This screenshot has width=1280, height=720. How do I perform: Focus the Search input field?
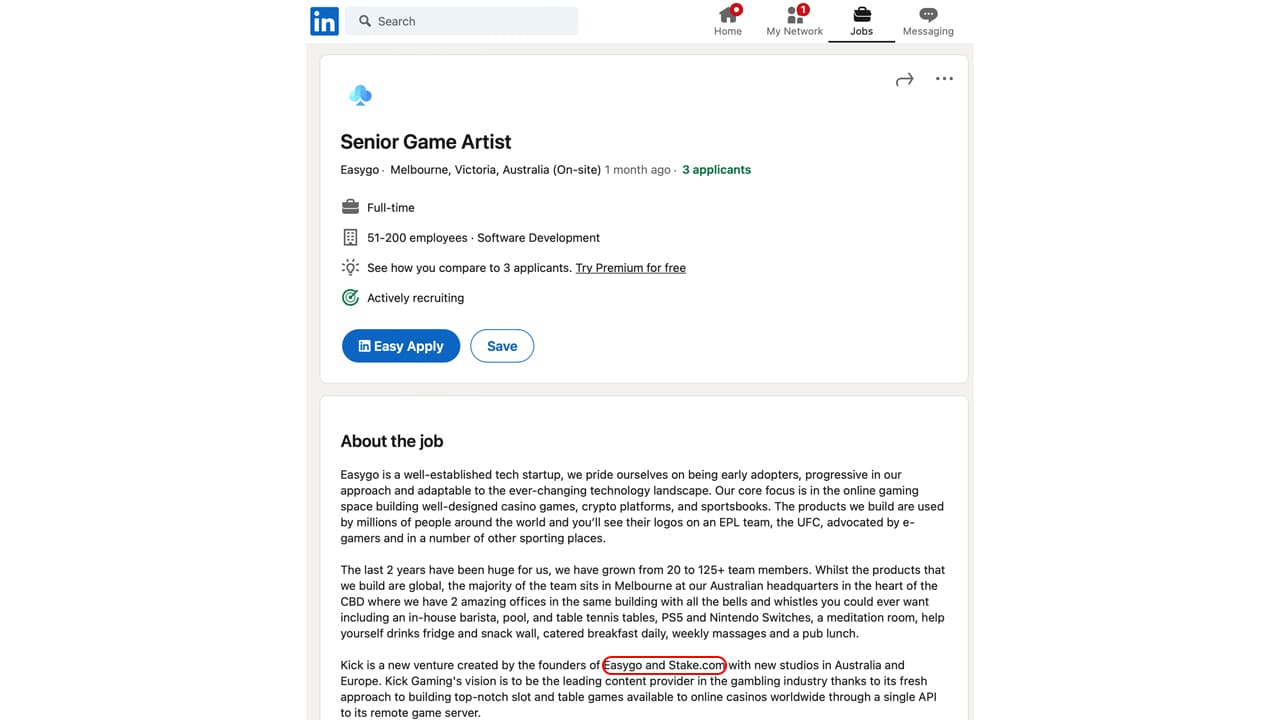(x=461, y=21)
